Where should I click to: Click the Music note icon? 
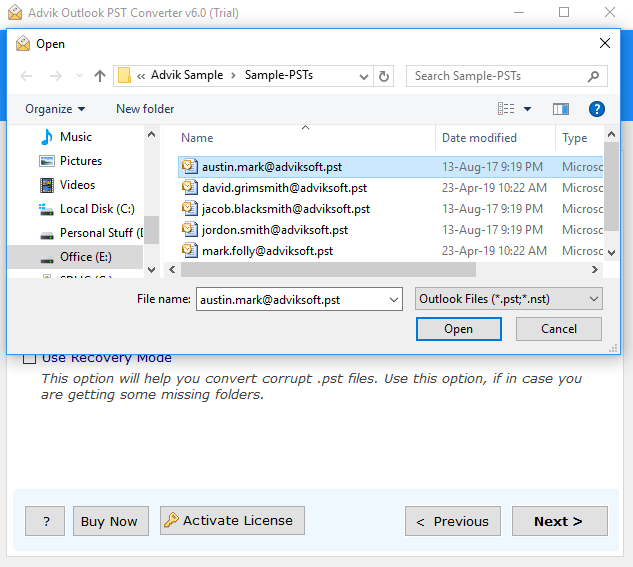47,137
